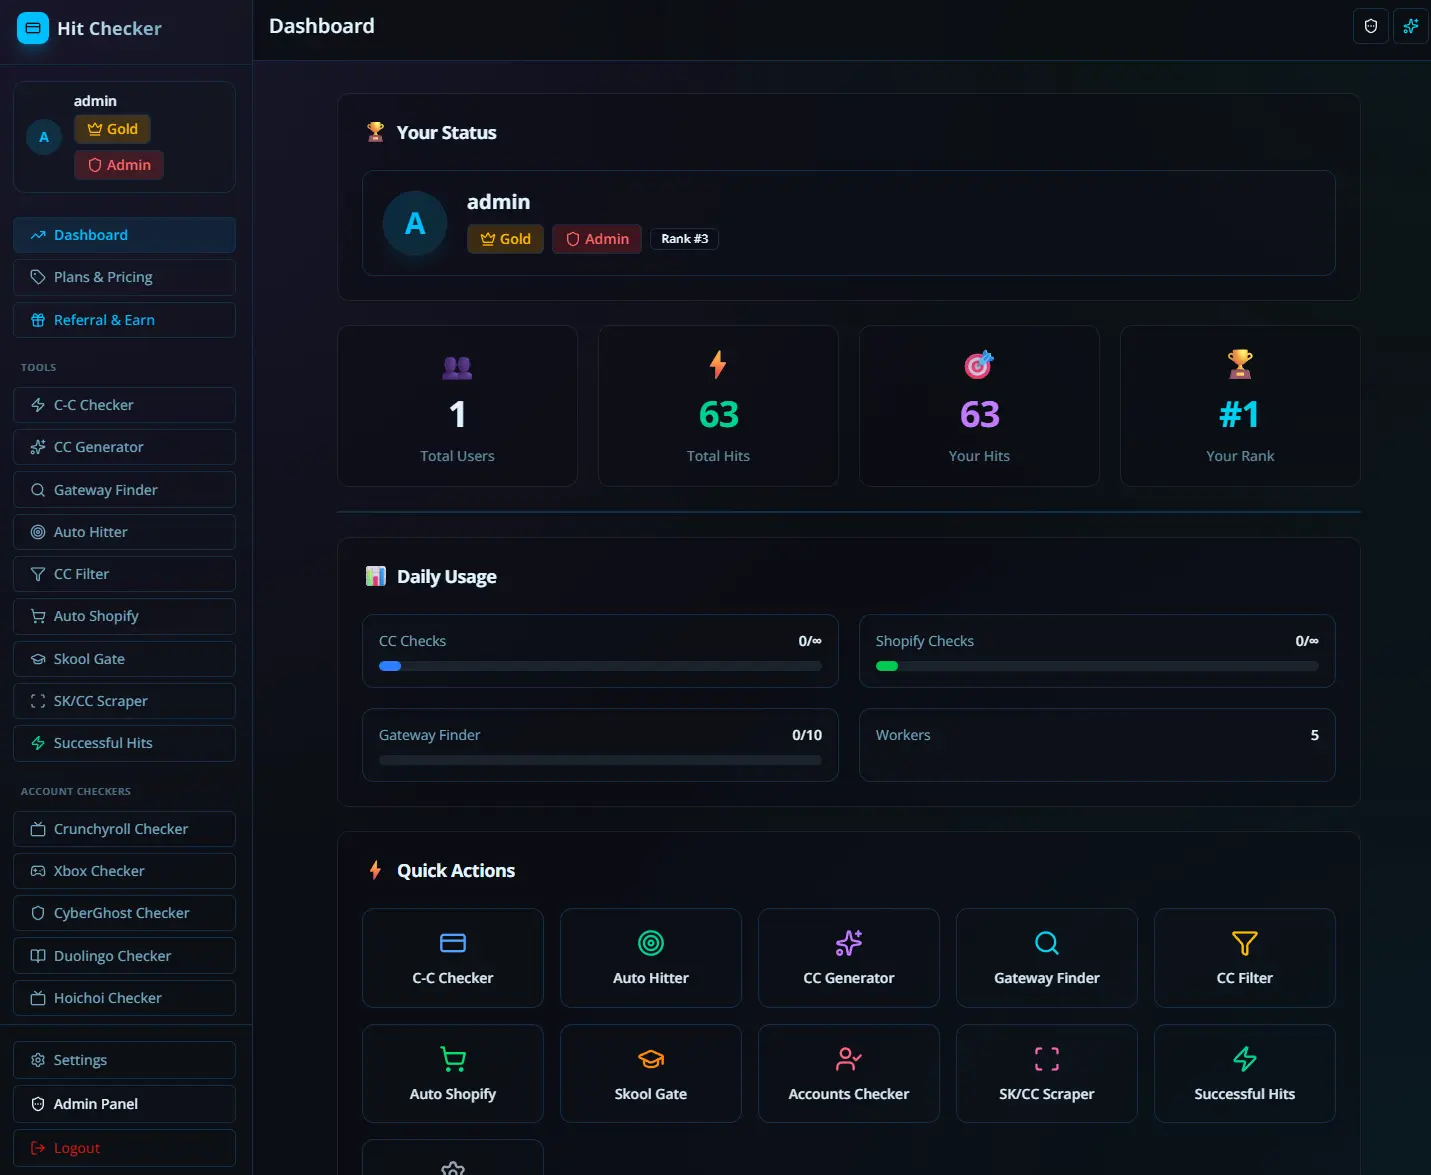Click the magnifier icon in the Gateway Finder quick action
The image size is (1431, 1175).
(1047, 943)
